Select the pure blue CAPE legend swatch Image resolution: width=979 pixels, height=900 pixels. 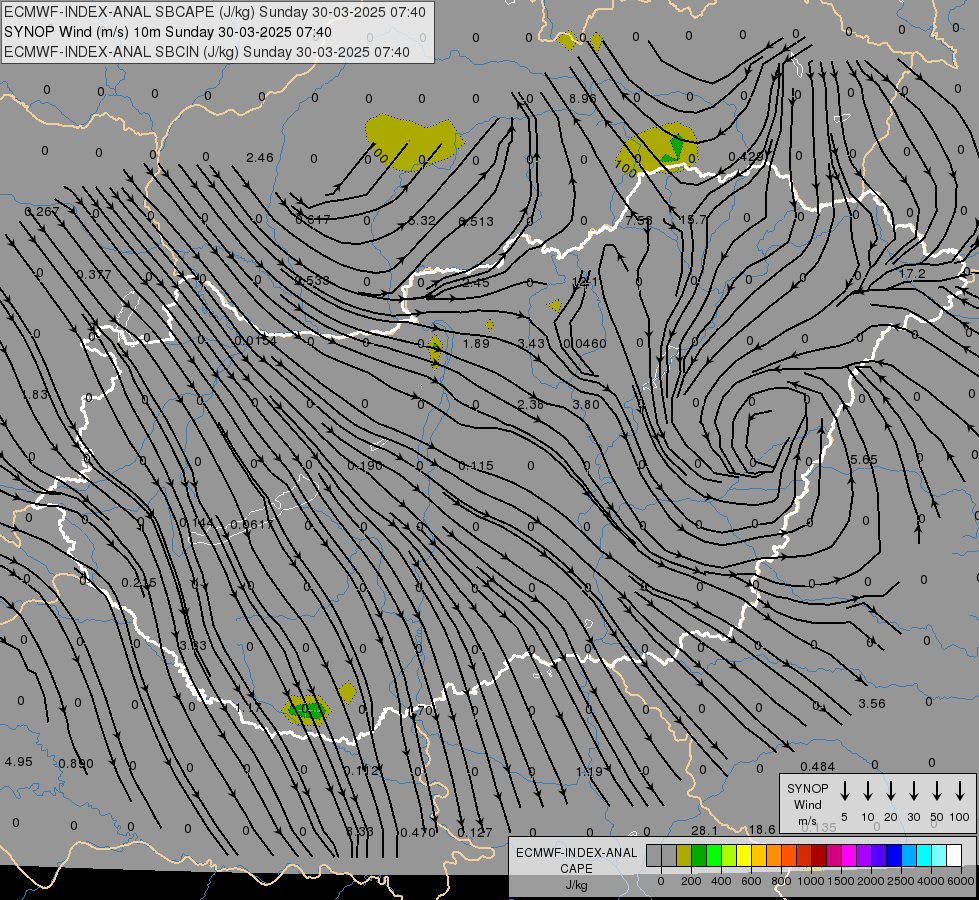tap(893, 856)
